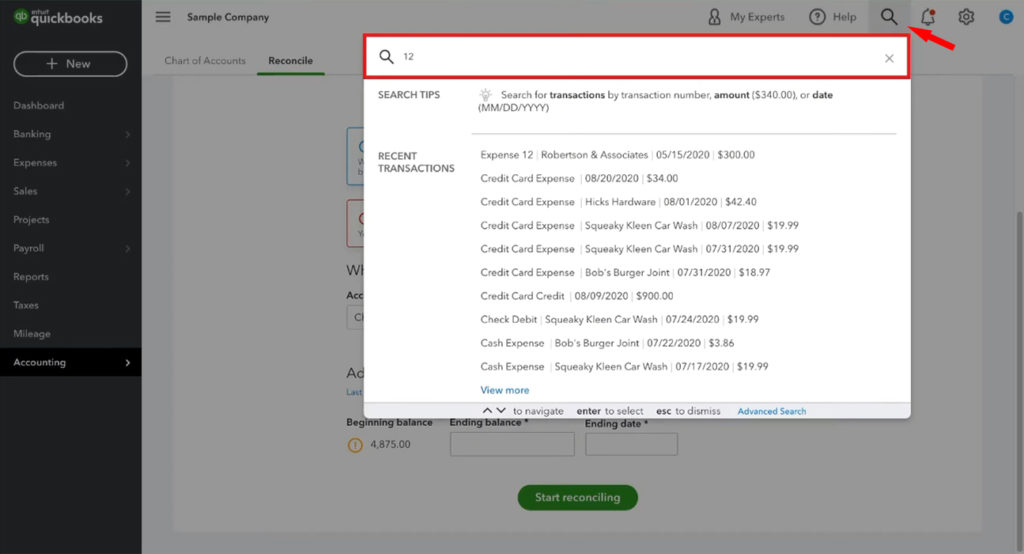Click the beginning balance warning icon
The image size is (1024, 554).
[x=355, y=445]
